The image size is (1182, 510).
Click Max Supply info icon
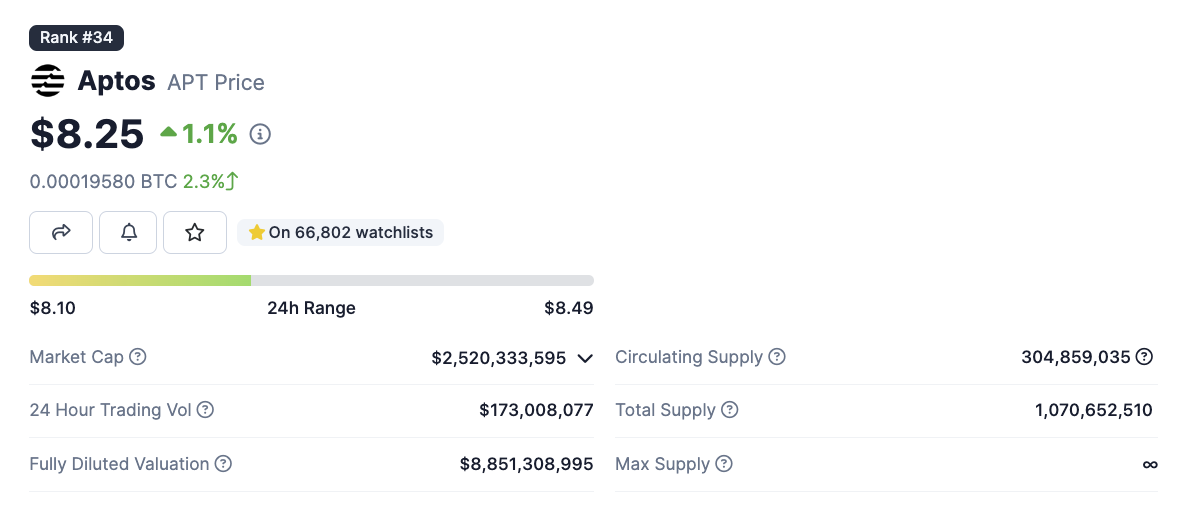tap(724, 464)
